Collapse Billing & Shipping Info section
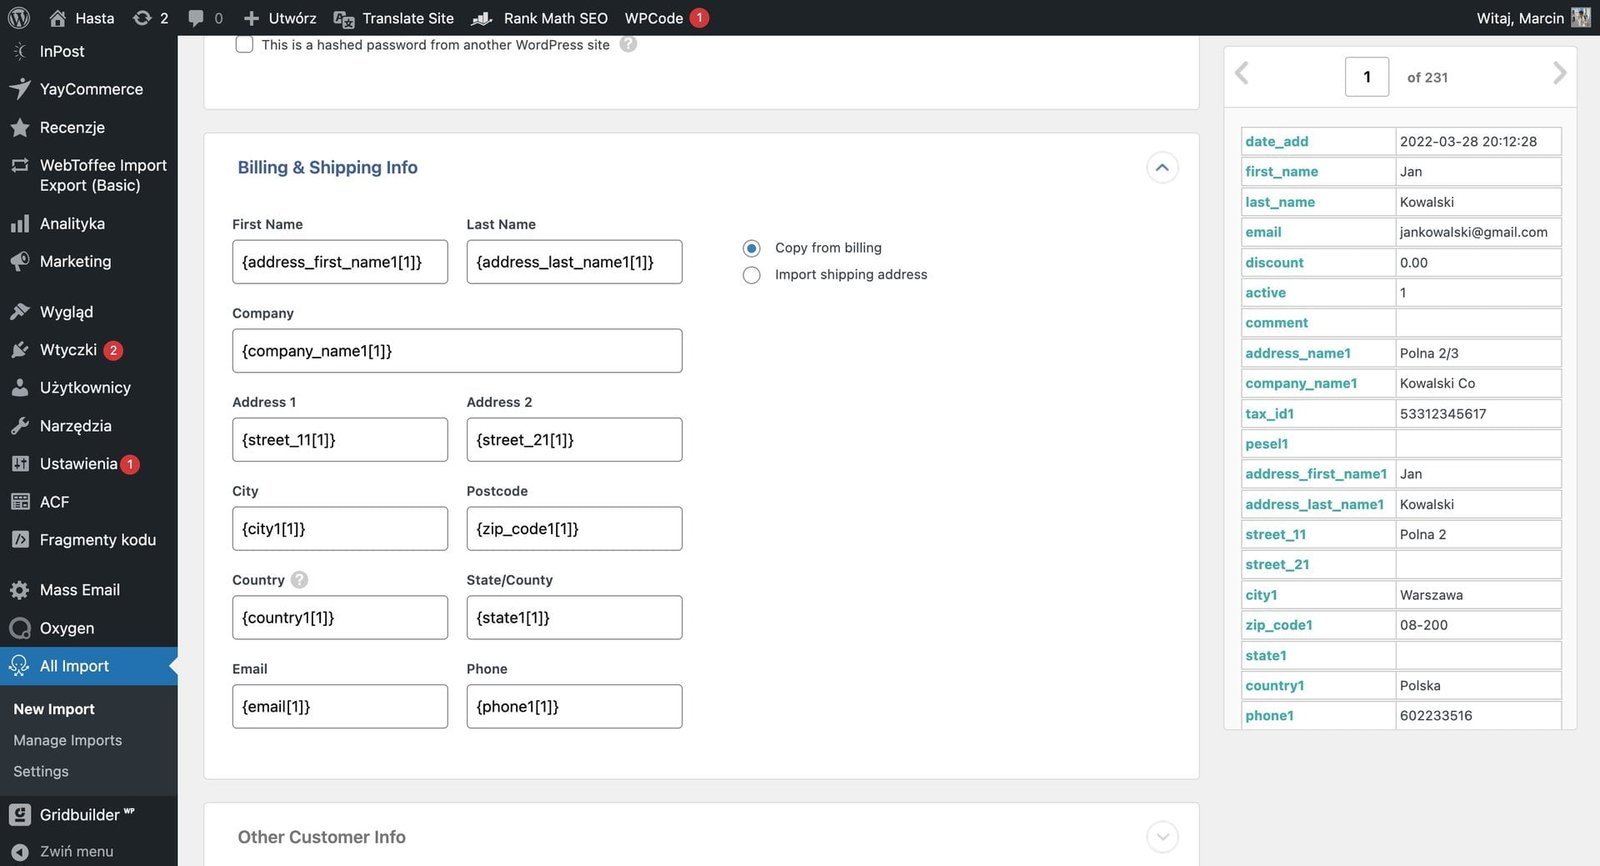Viewport: 1600px width, 866px height. (1161, 168)
